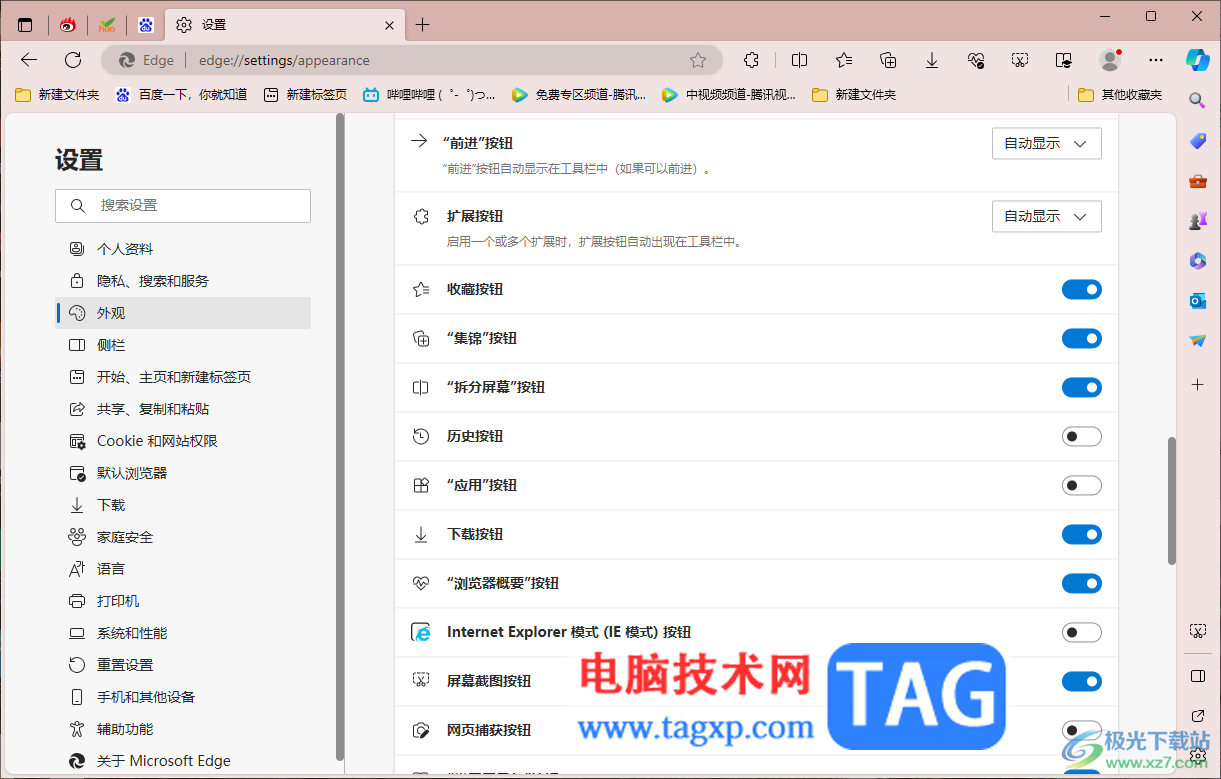
Task: Expand "前进"按钮 自动显示 dropdown
Action: pos(1047,143)
